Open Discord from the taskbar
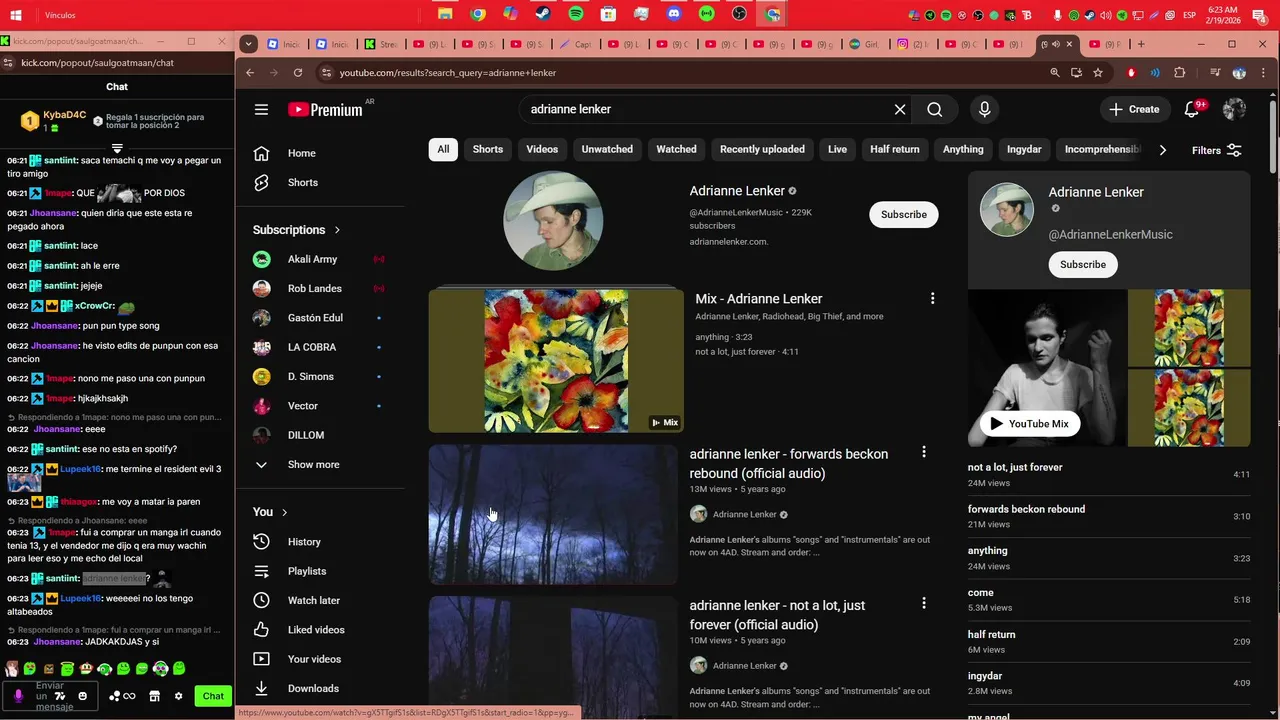 click(x=674, y=14)
